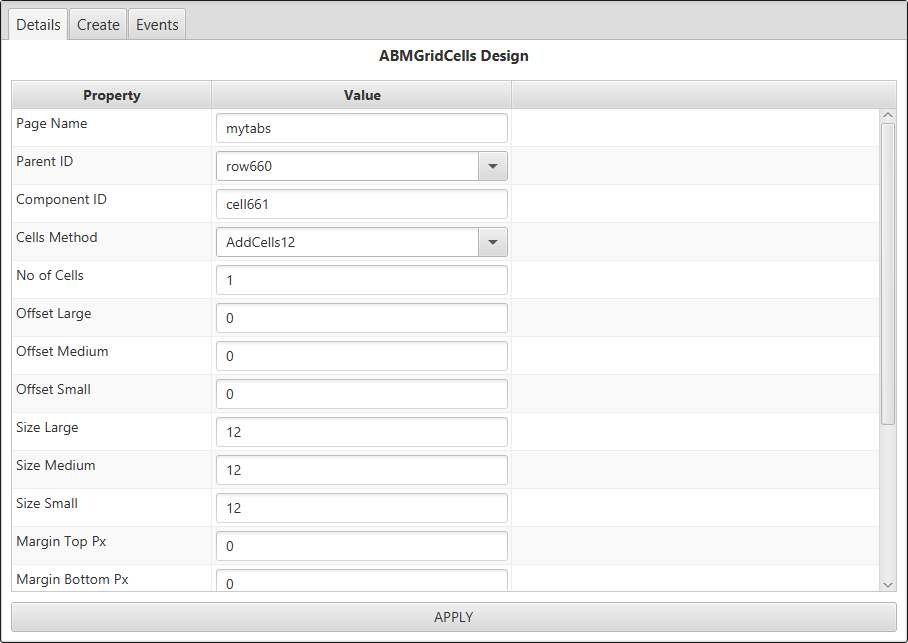Click the No of Cells field

[x=361, y=280]
